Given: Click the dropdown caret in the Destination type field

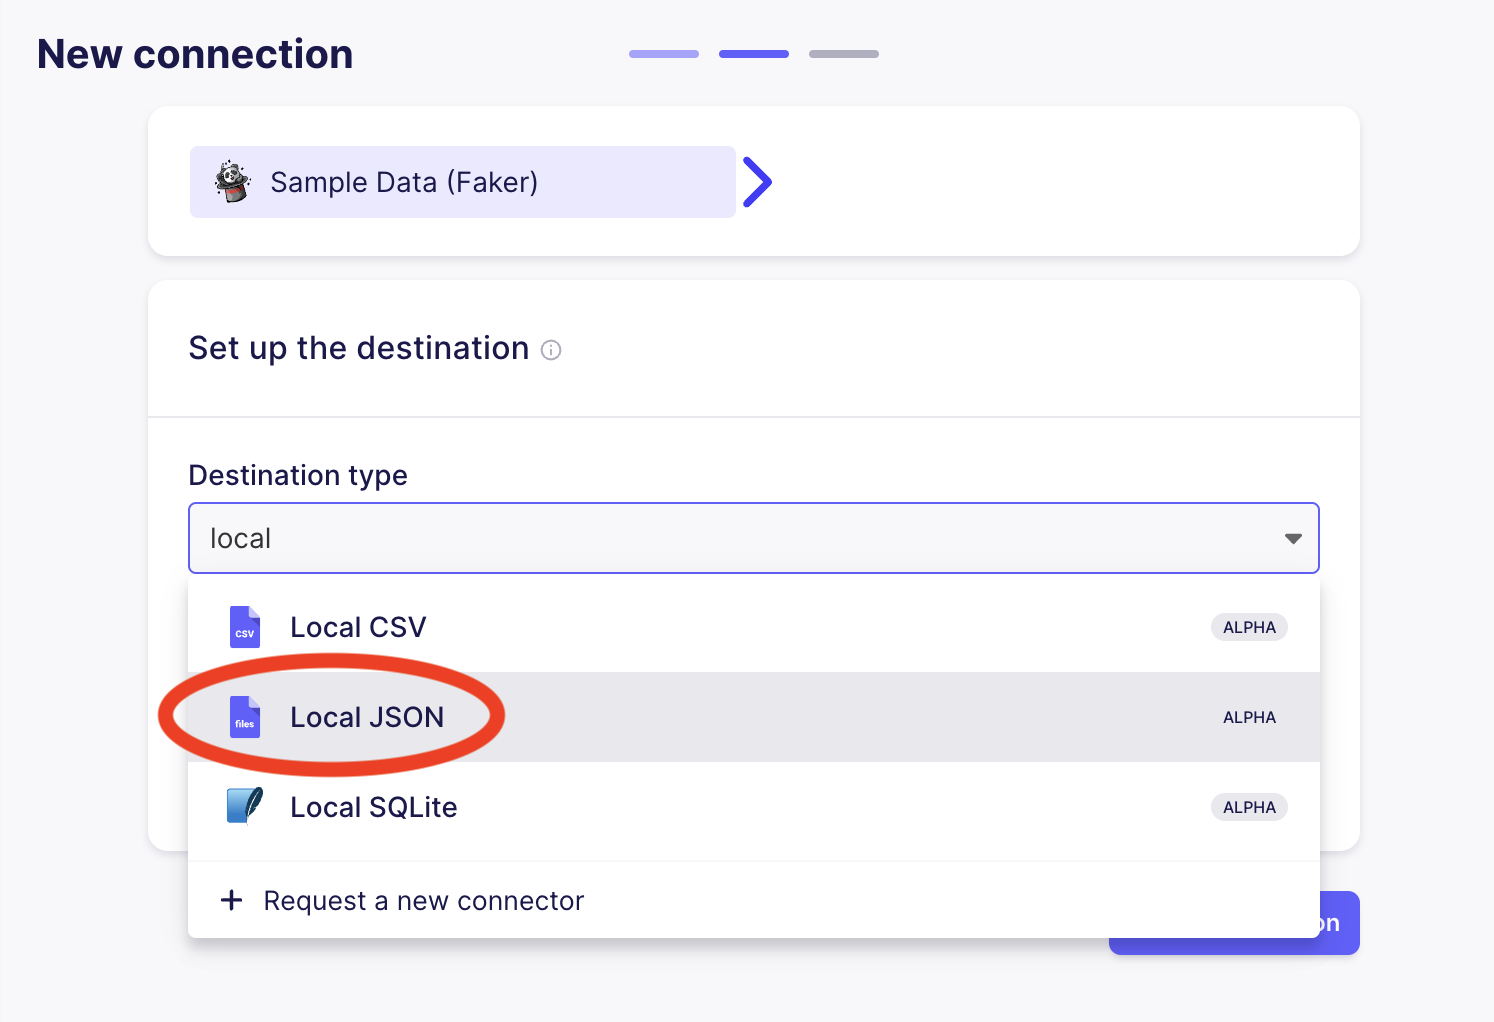Looking at the screenshot, I should 1293,538.
